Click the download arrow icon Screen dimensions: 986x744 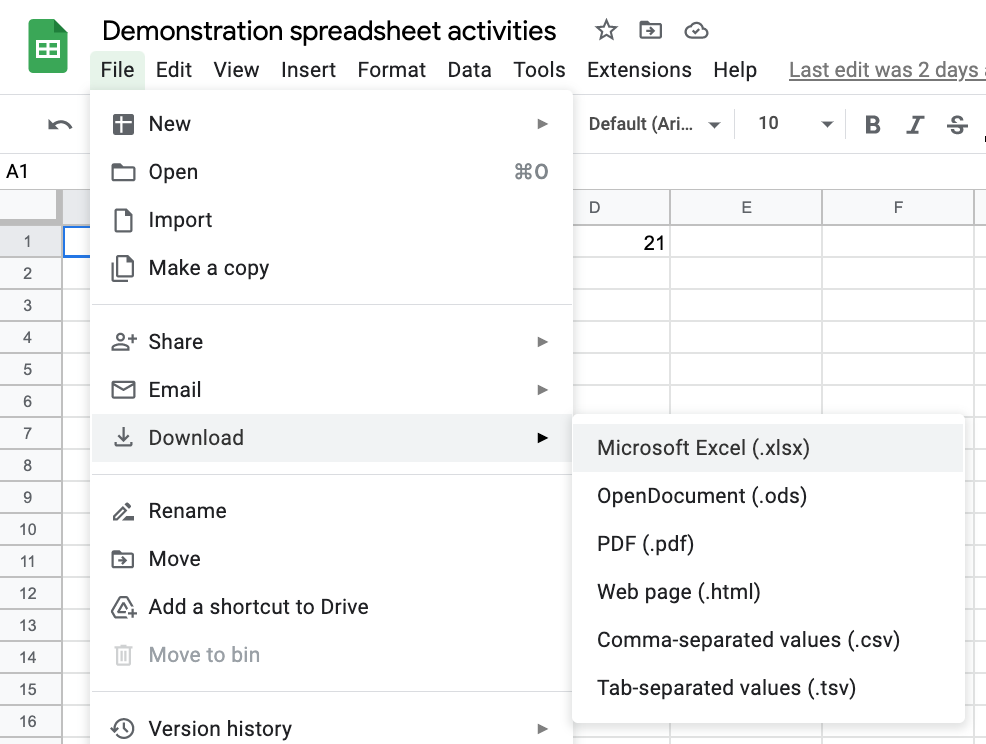123,437
